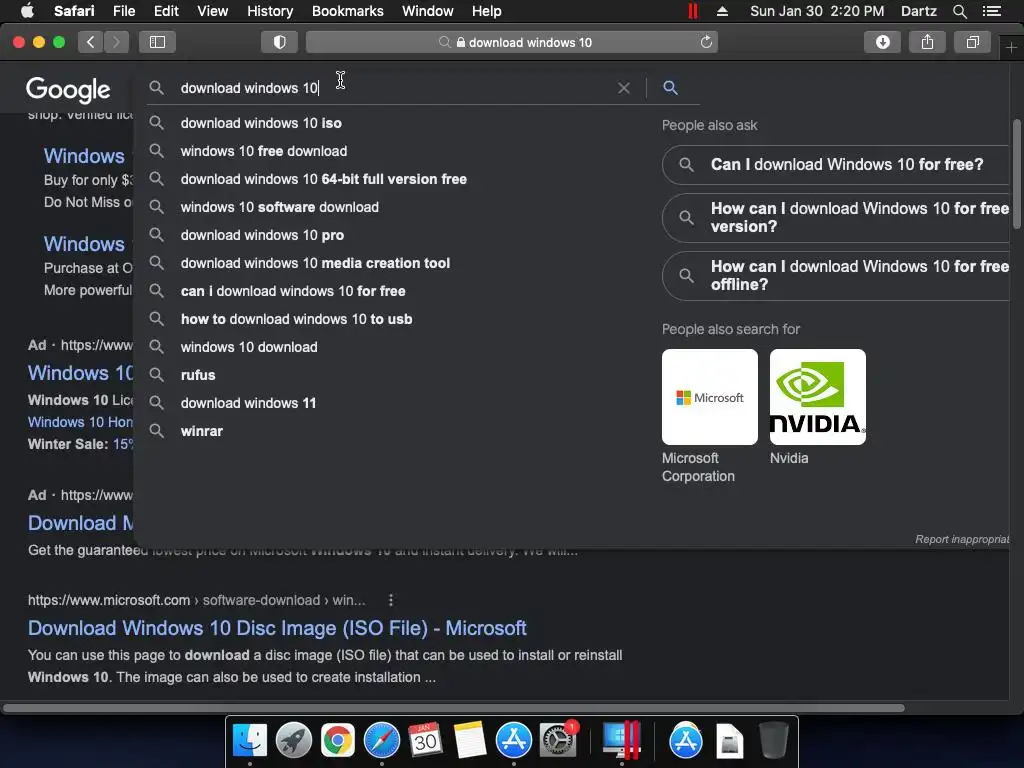Screen dimensions: 1024x768
Task: Click the horizontal scrollbar at page bottom
Action: 453,708
